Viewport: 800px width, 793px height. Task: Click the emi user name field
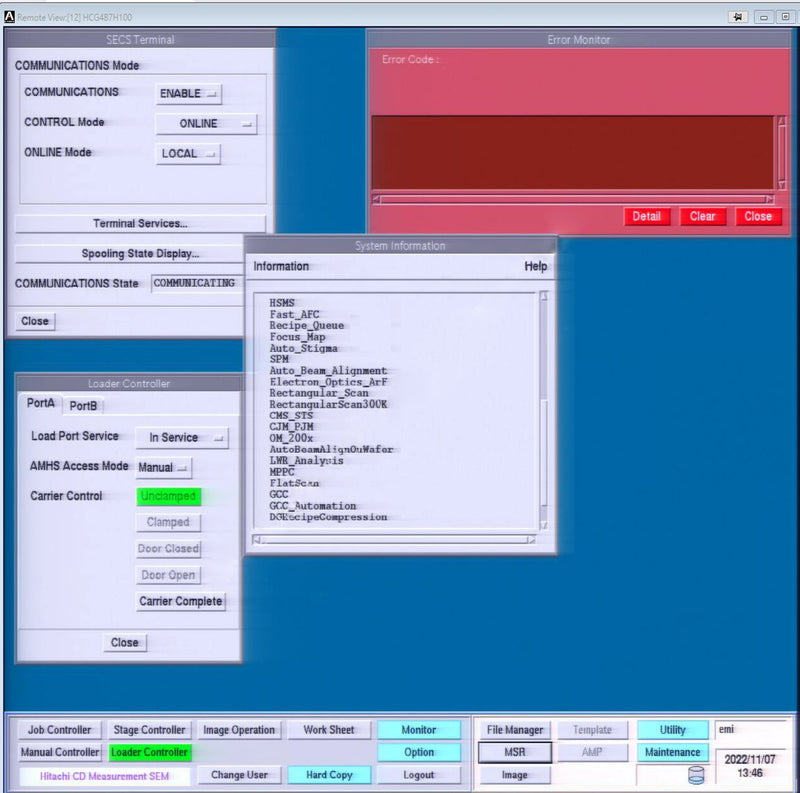click(750, 730)
